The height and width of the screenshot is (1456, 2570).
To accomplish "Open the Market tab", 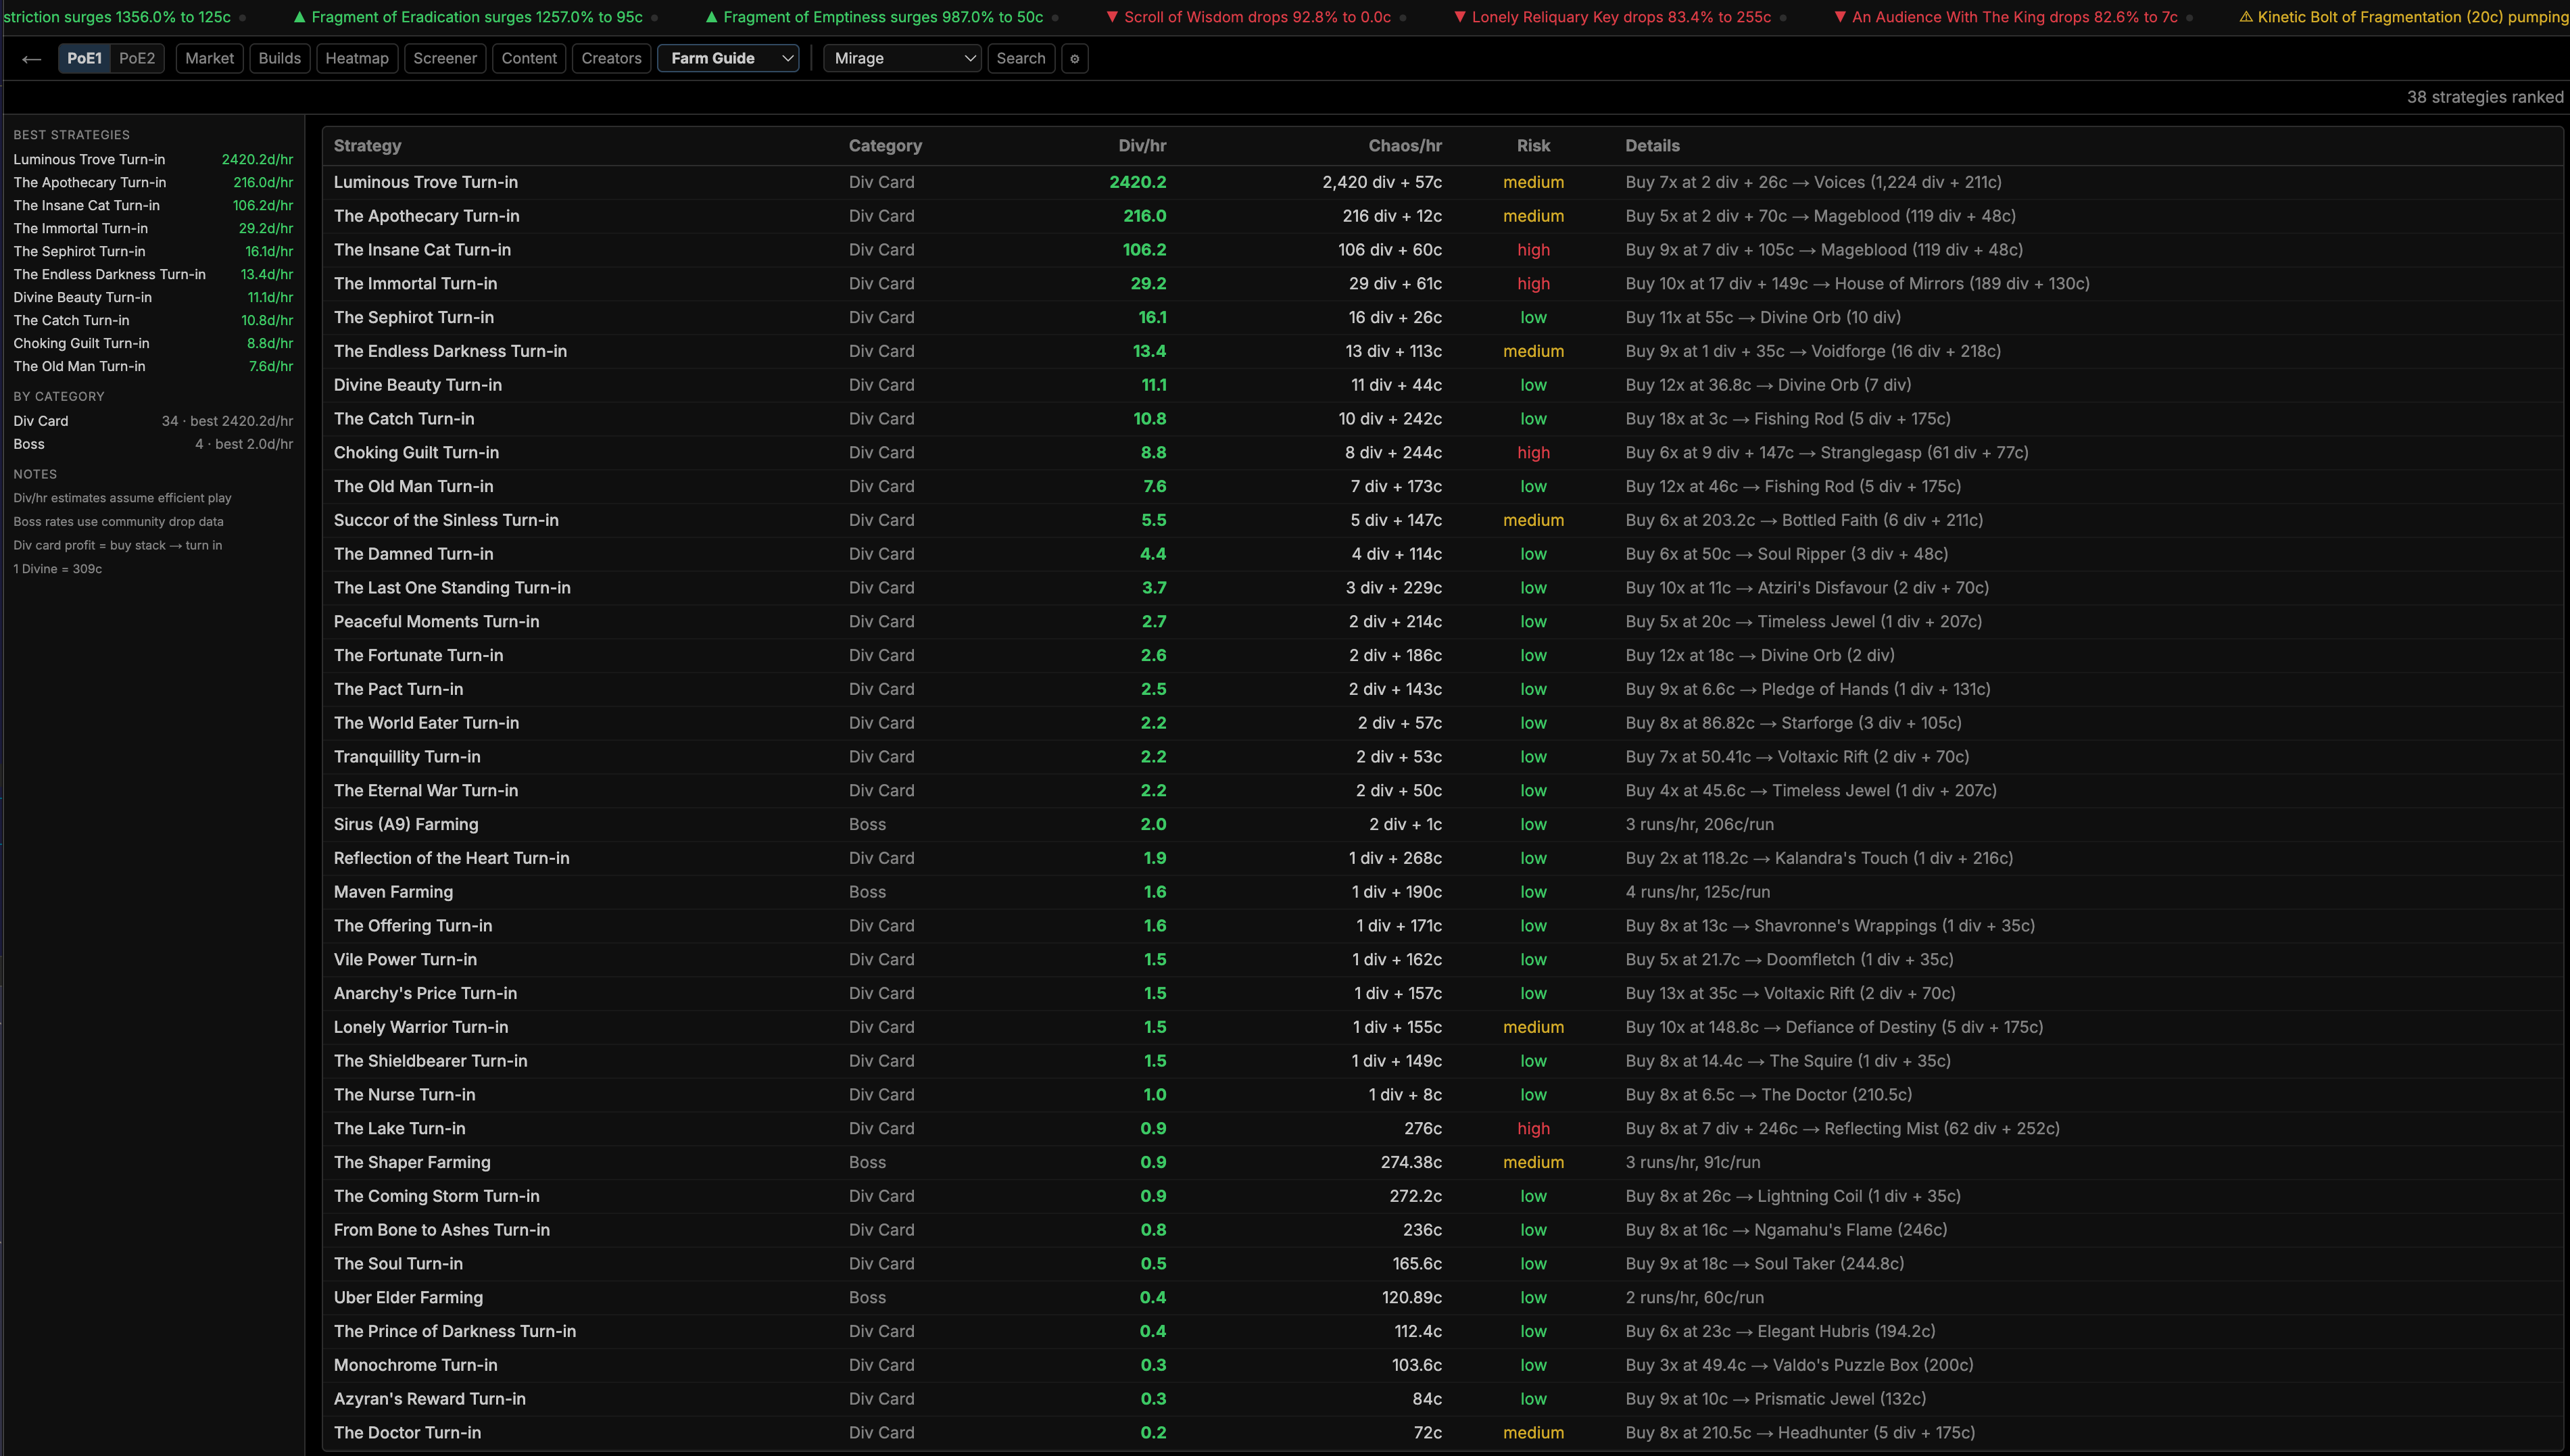I will pyautogui.click(x=209, y=59).
